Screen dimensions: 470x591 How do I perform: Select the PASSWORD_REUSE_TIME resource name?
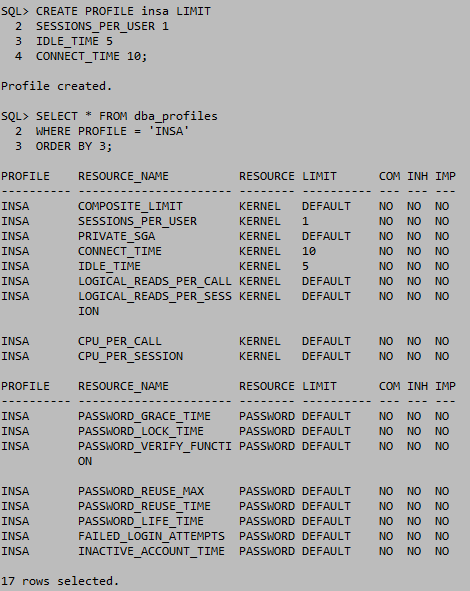(x=144, y=506)
